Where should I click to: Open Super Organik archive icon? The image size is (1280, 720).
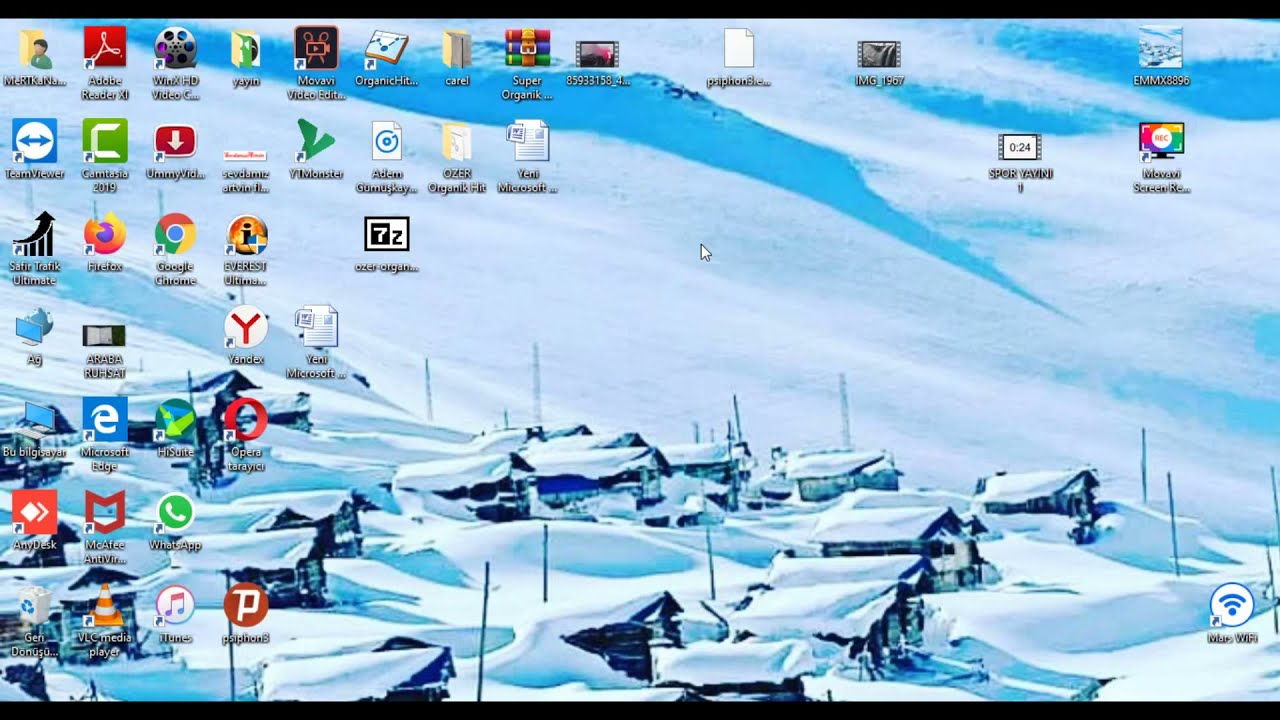pos(527,48)
